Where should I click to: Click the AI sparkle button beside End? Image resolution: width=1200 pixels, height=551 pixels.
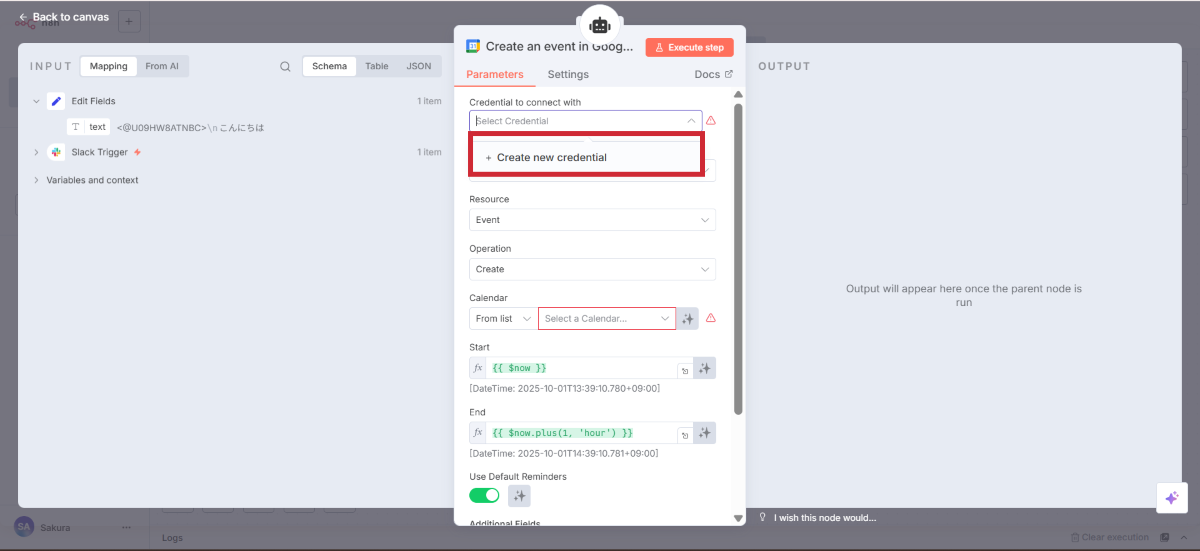pos(705,433)
